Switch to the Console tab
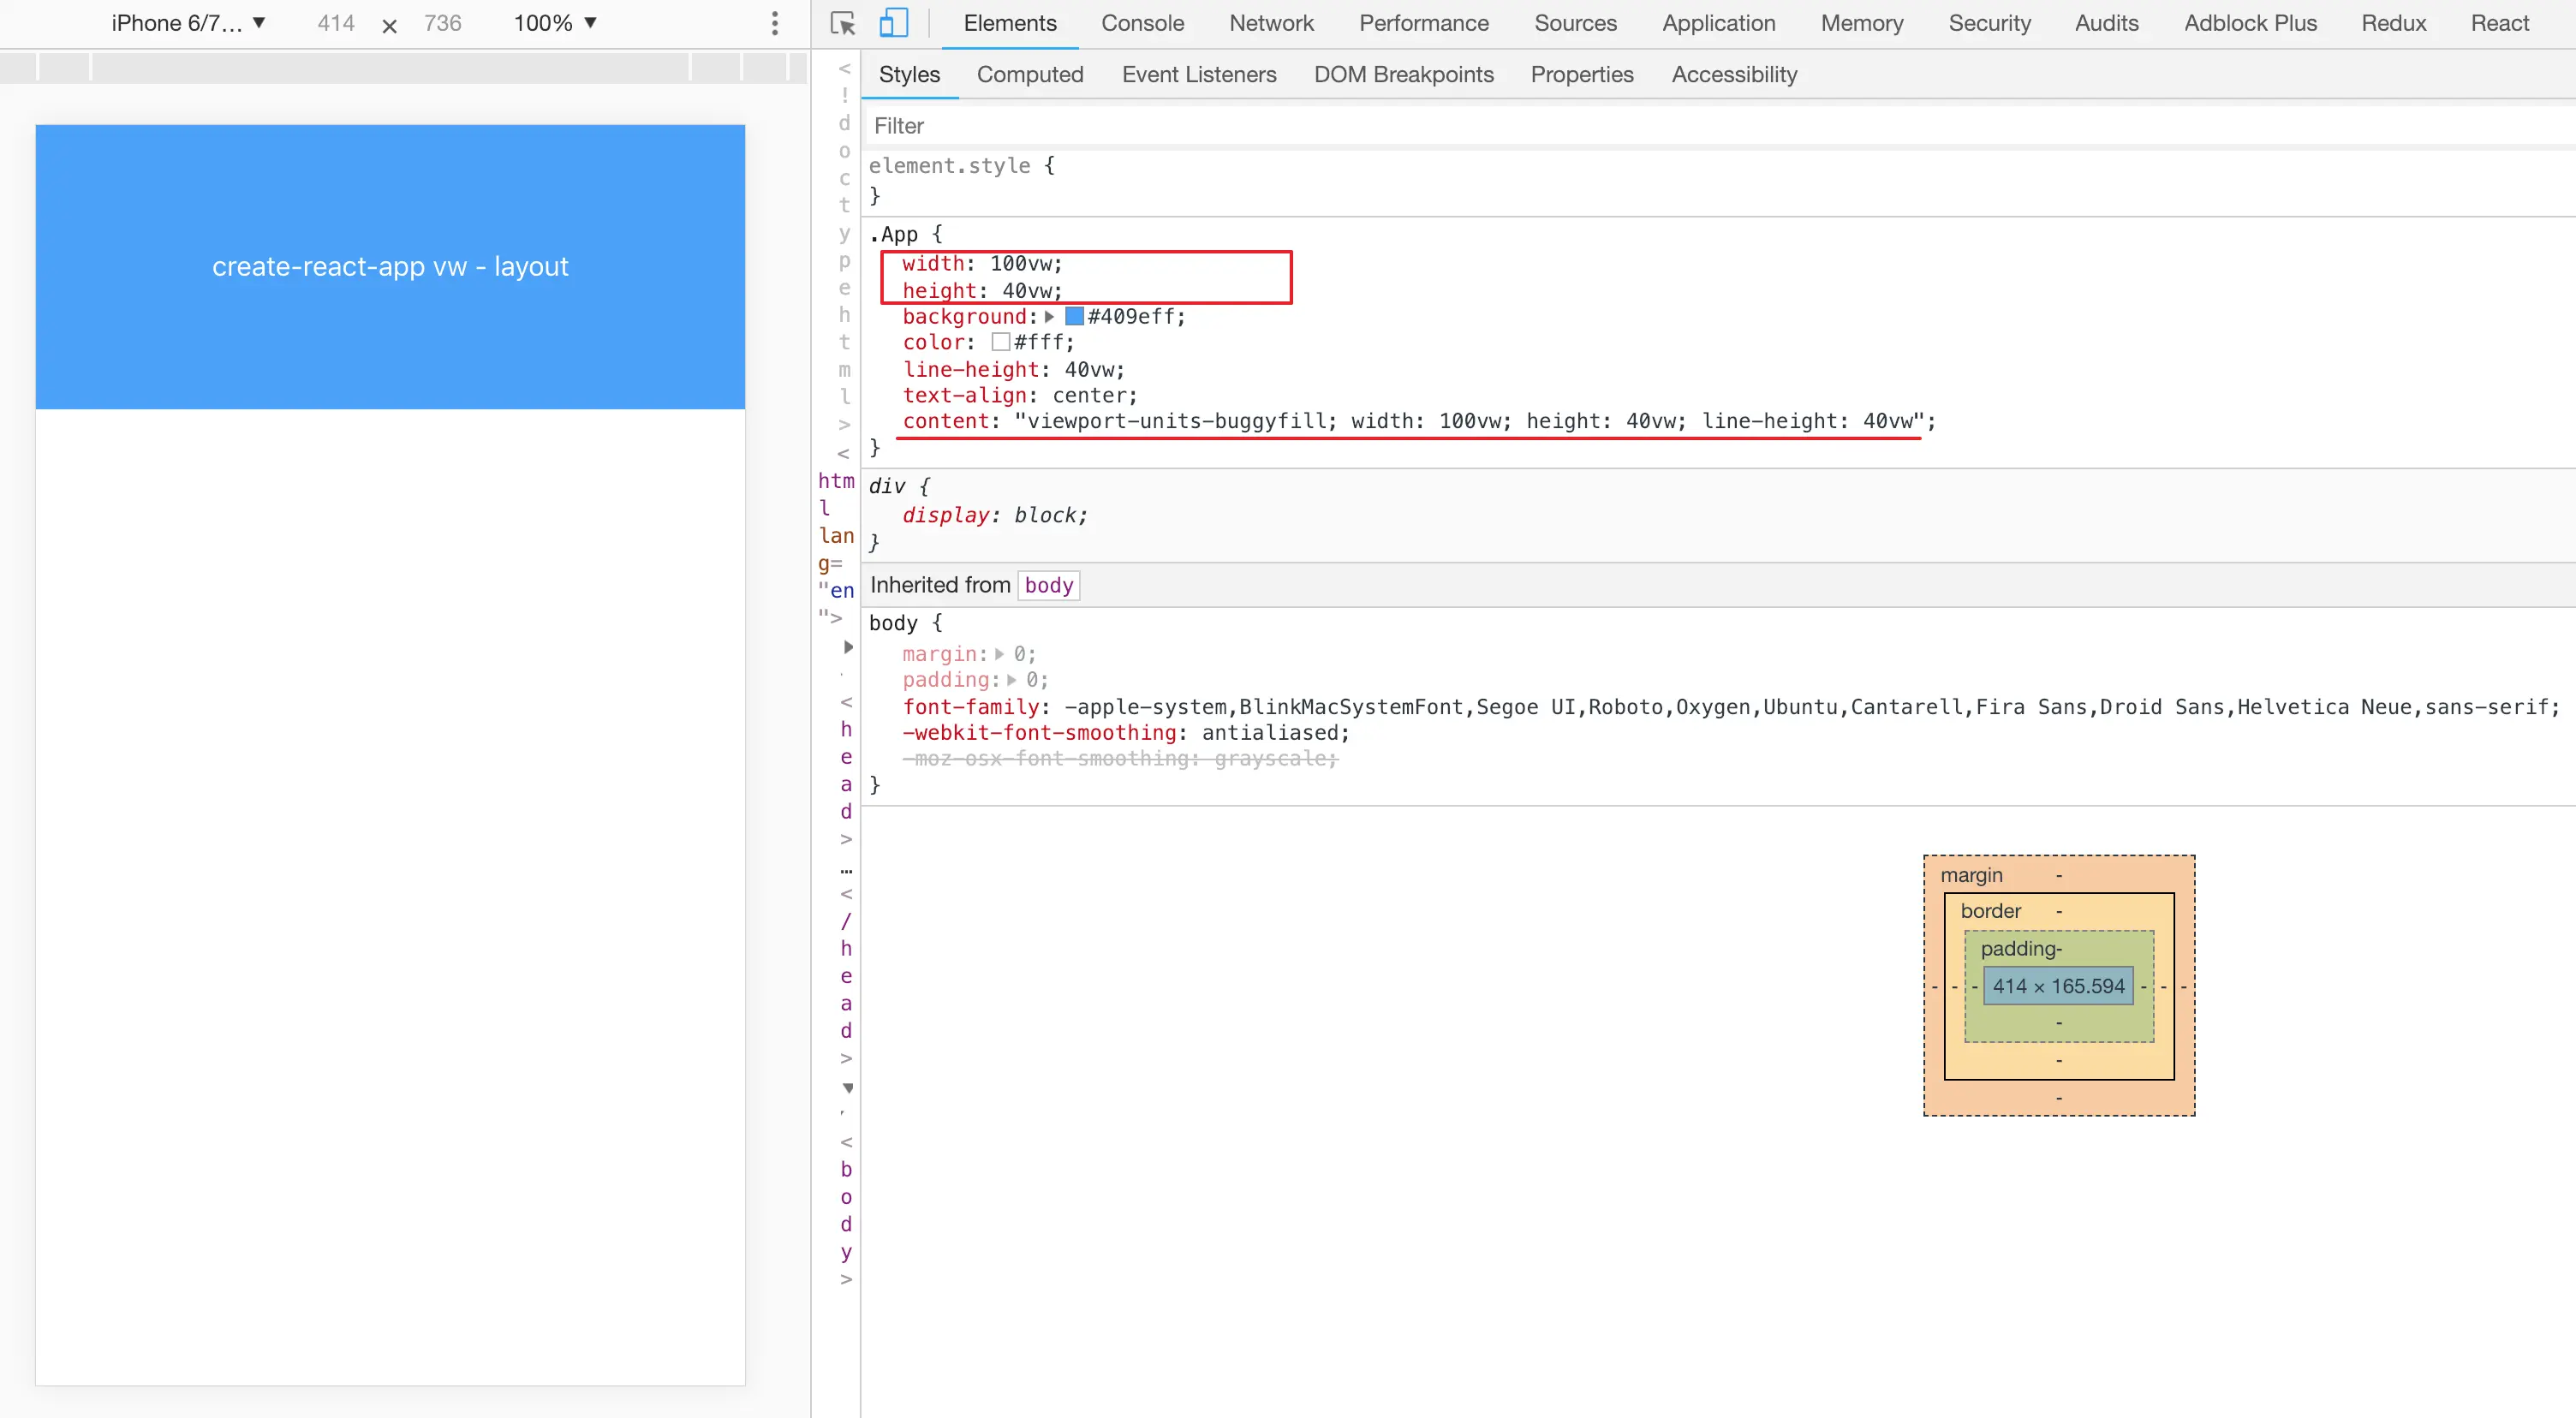 (1142, 23)
